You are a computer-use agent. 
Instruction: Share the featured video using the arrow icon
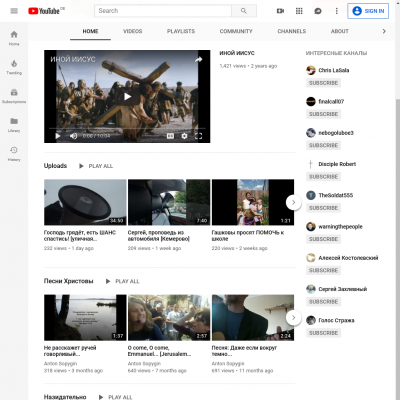coord(198,60)
